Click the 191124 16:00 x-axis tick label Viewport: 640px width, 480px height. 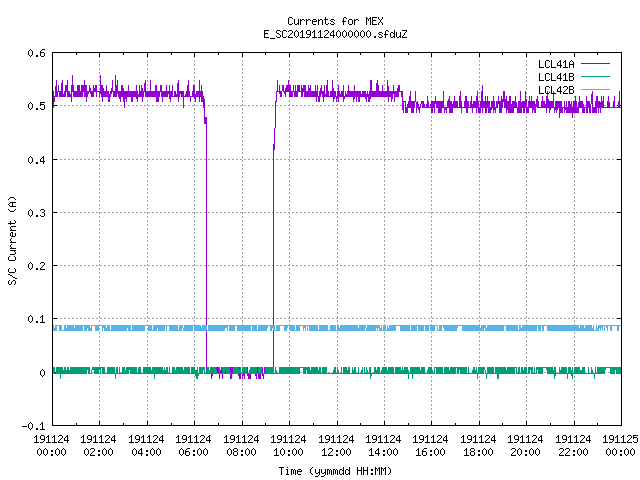(x=431, y=445)
